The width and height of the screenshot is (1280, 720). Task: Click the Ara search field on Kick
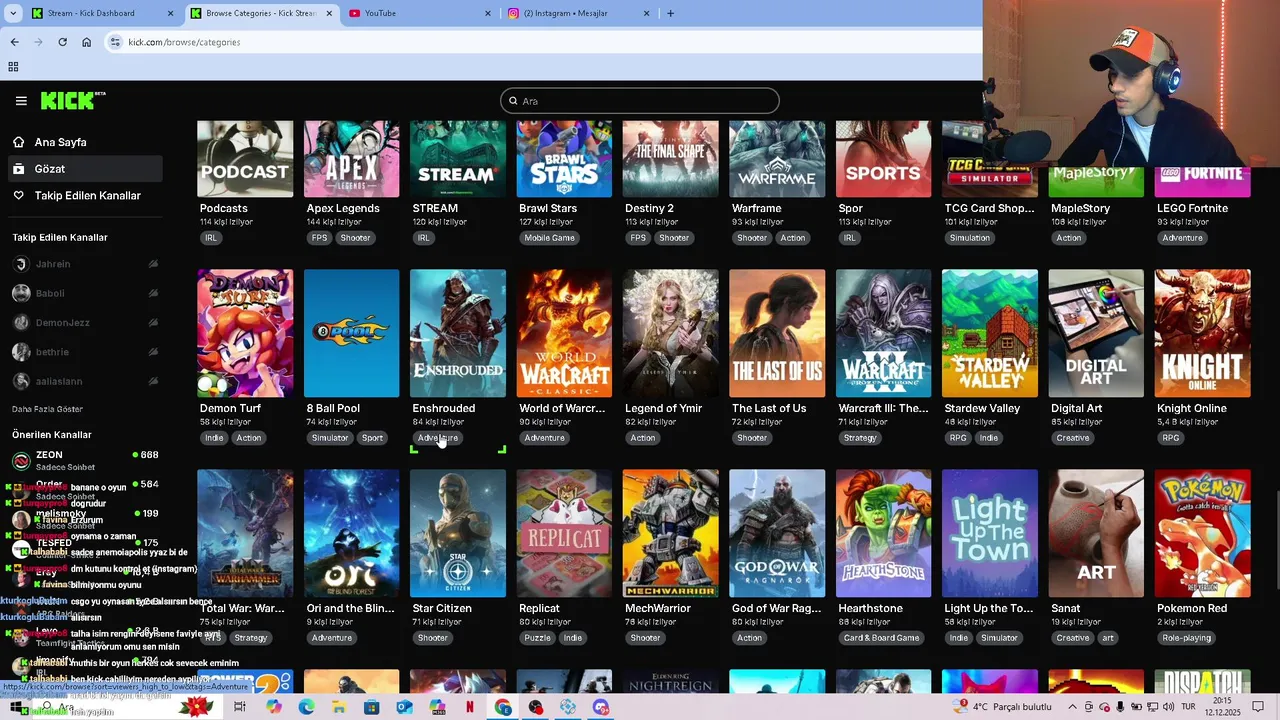[x=640, y=101]
